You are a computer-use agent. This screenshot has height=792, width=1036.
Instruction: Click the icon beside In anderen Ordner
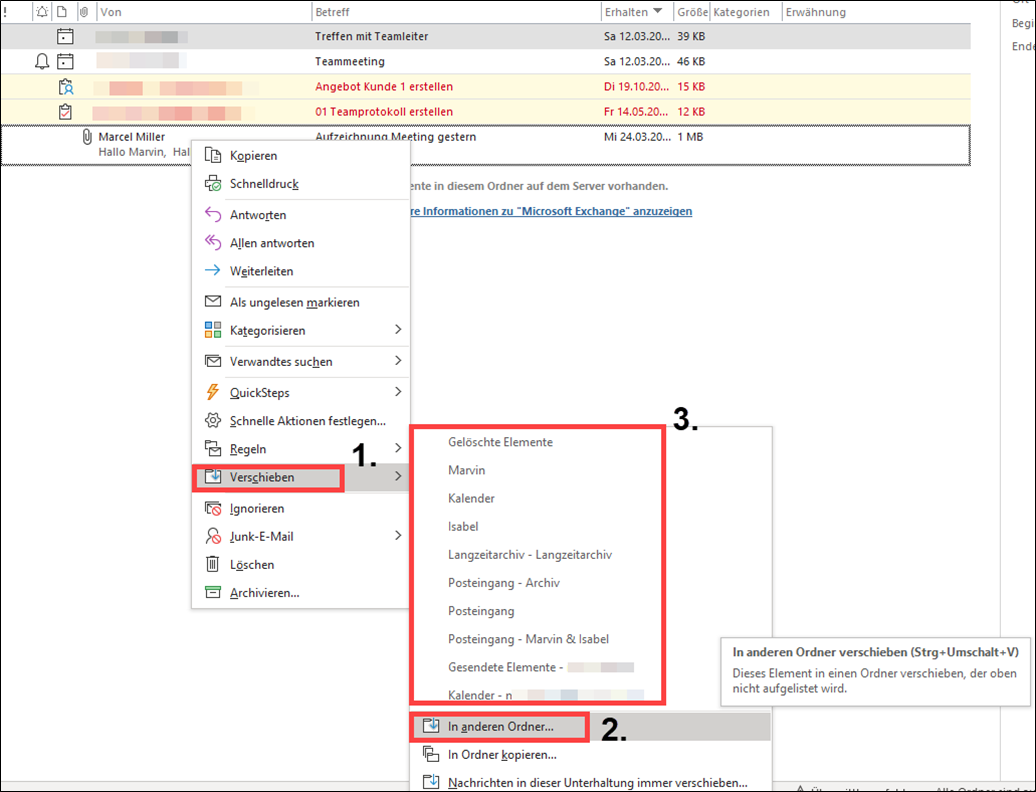tap(431, 725)
